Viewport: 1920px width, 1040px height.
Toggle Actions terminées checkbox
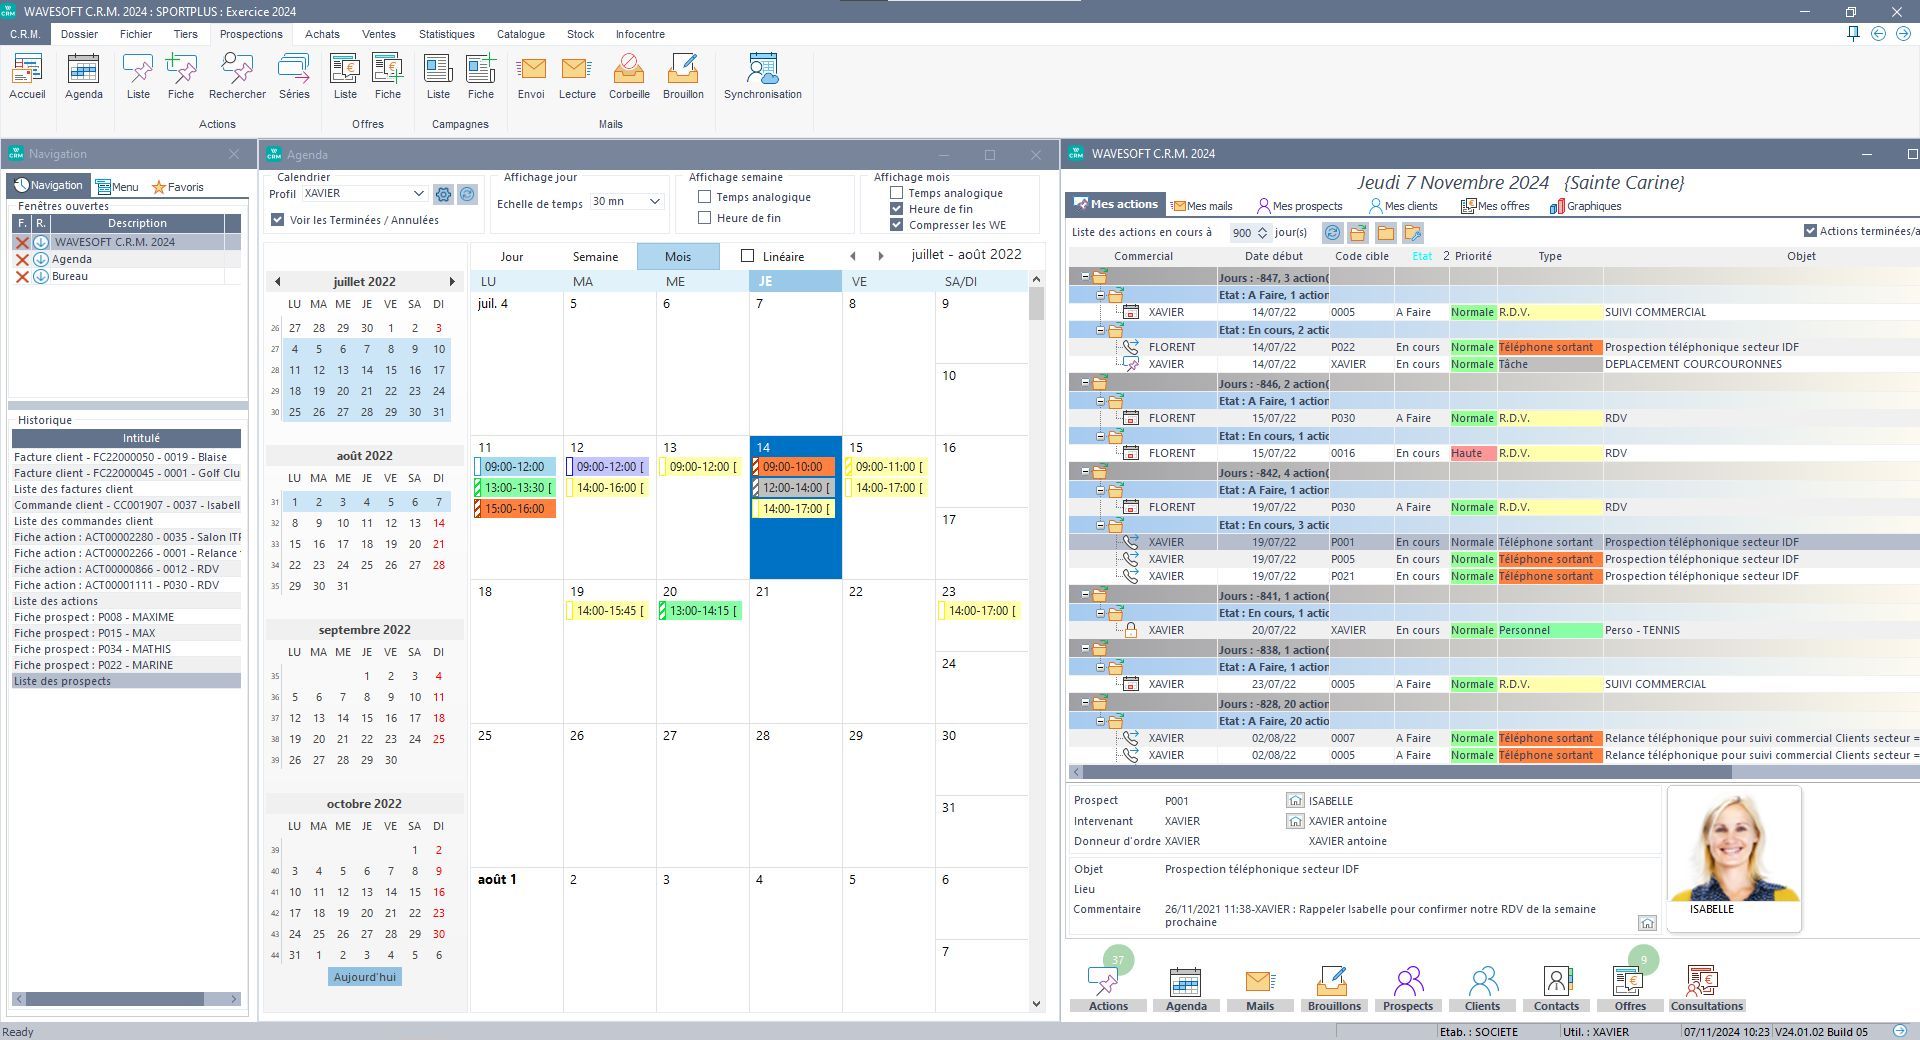pos(1810,231)
